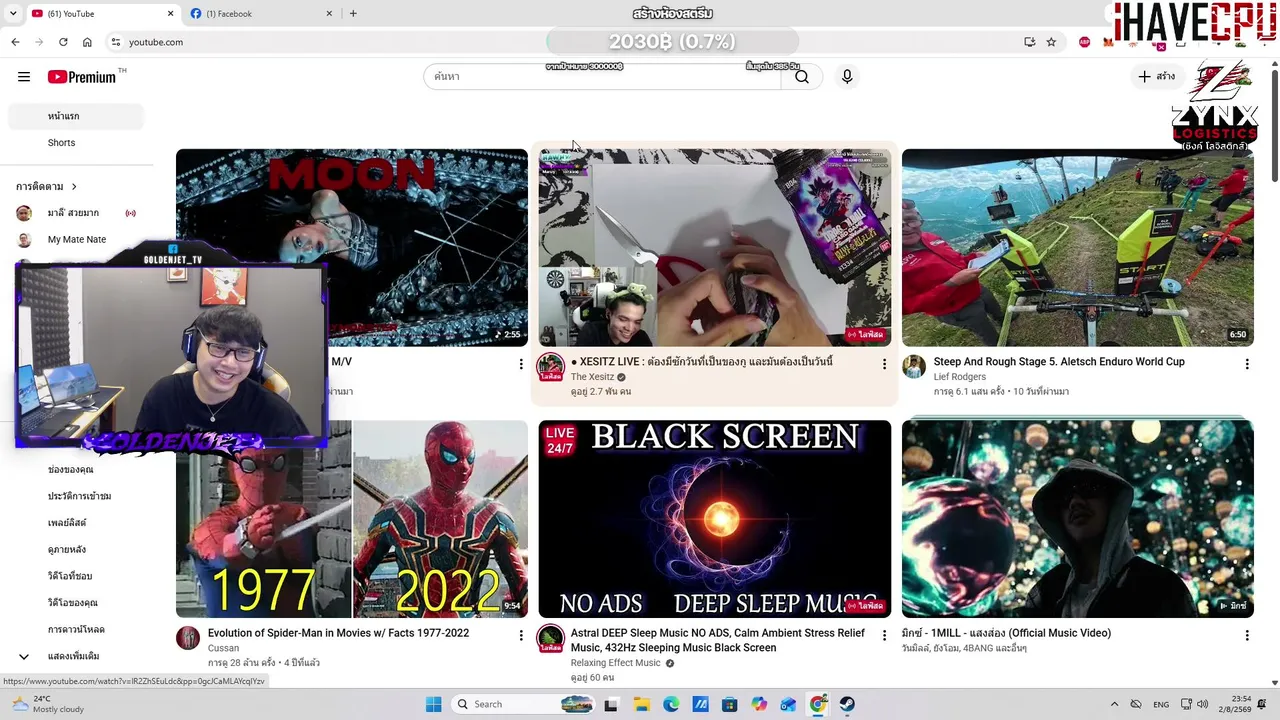Click the magnifier search button on YouTube
1280x720 pixels.
pos(802,77)
